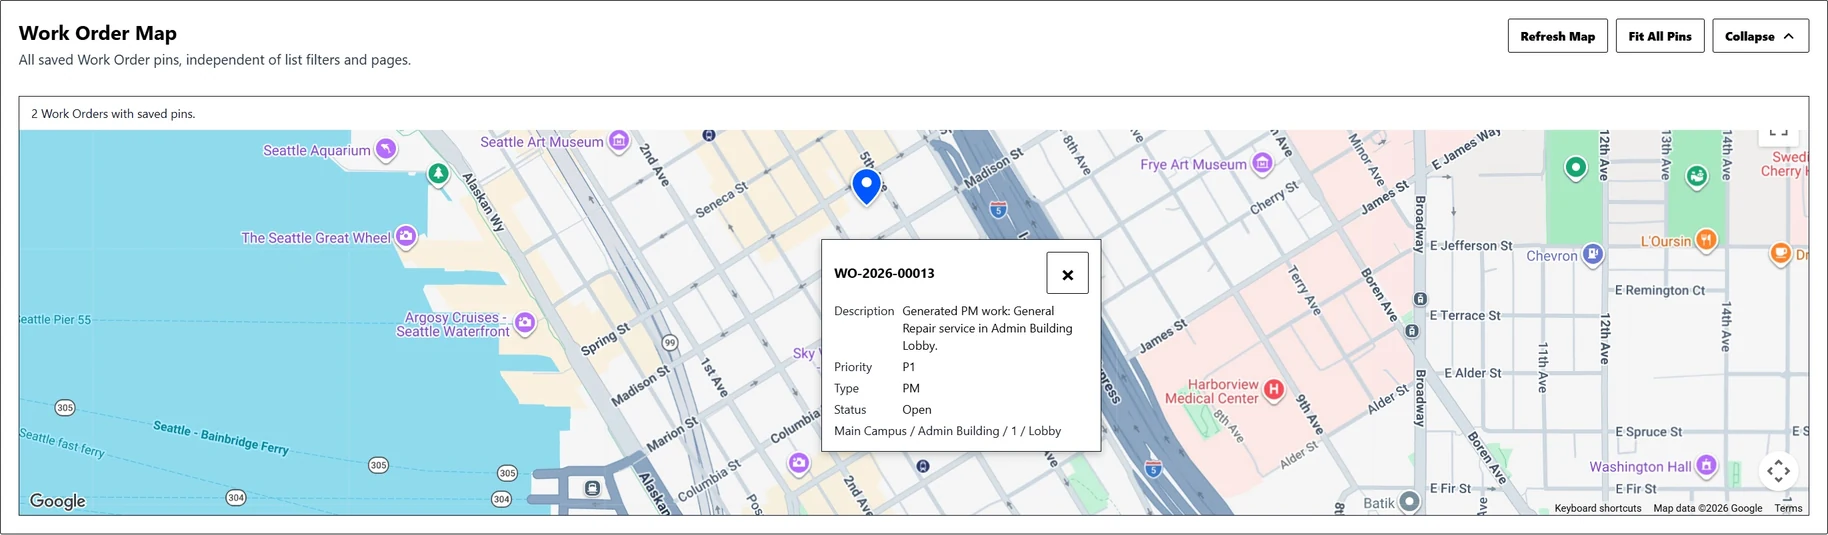The image size is (1828, 535).
Task: Click the Main Campus / Admin Building location text
Action: point(947,431)
